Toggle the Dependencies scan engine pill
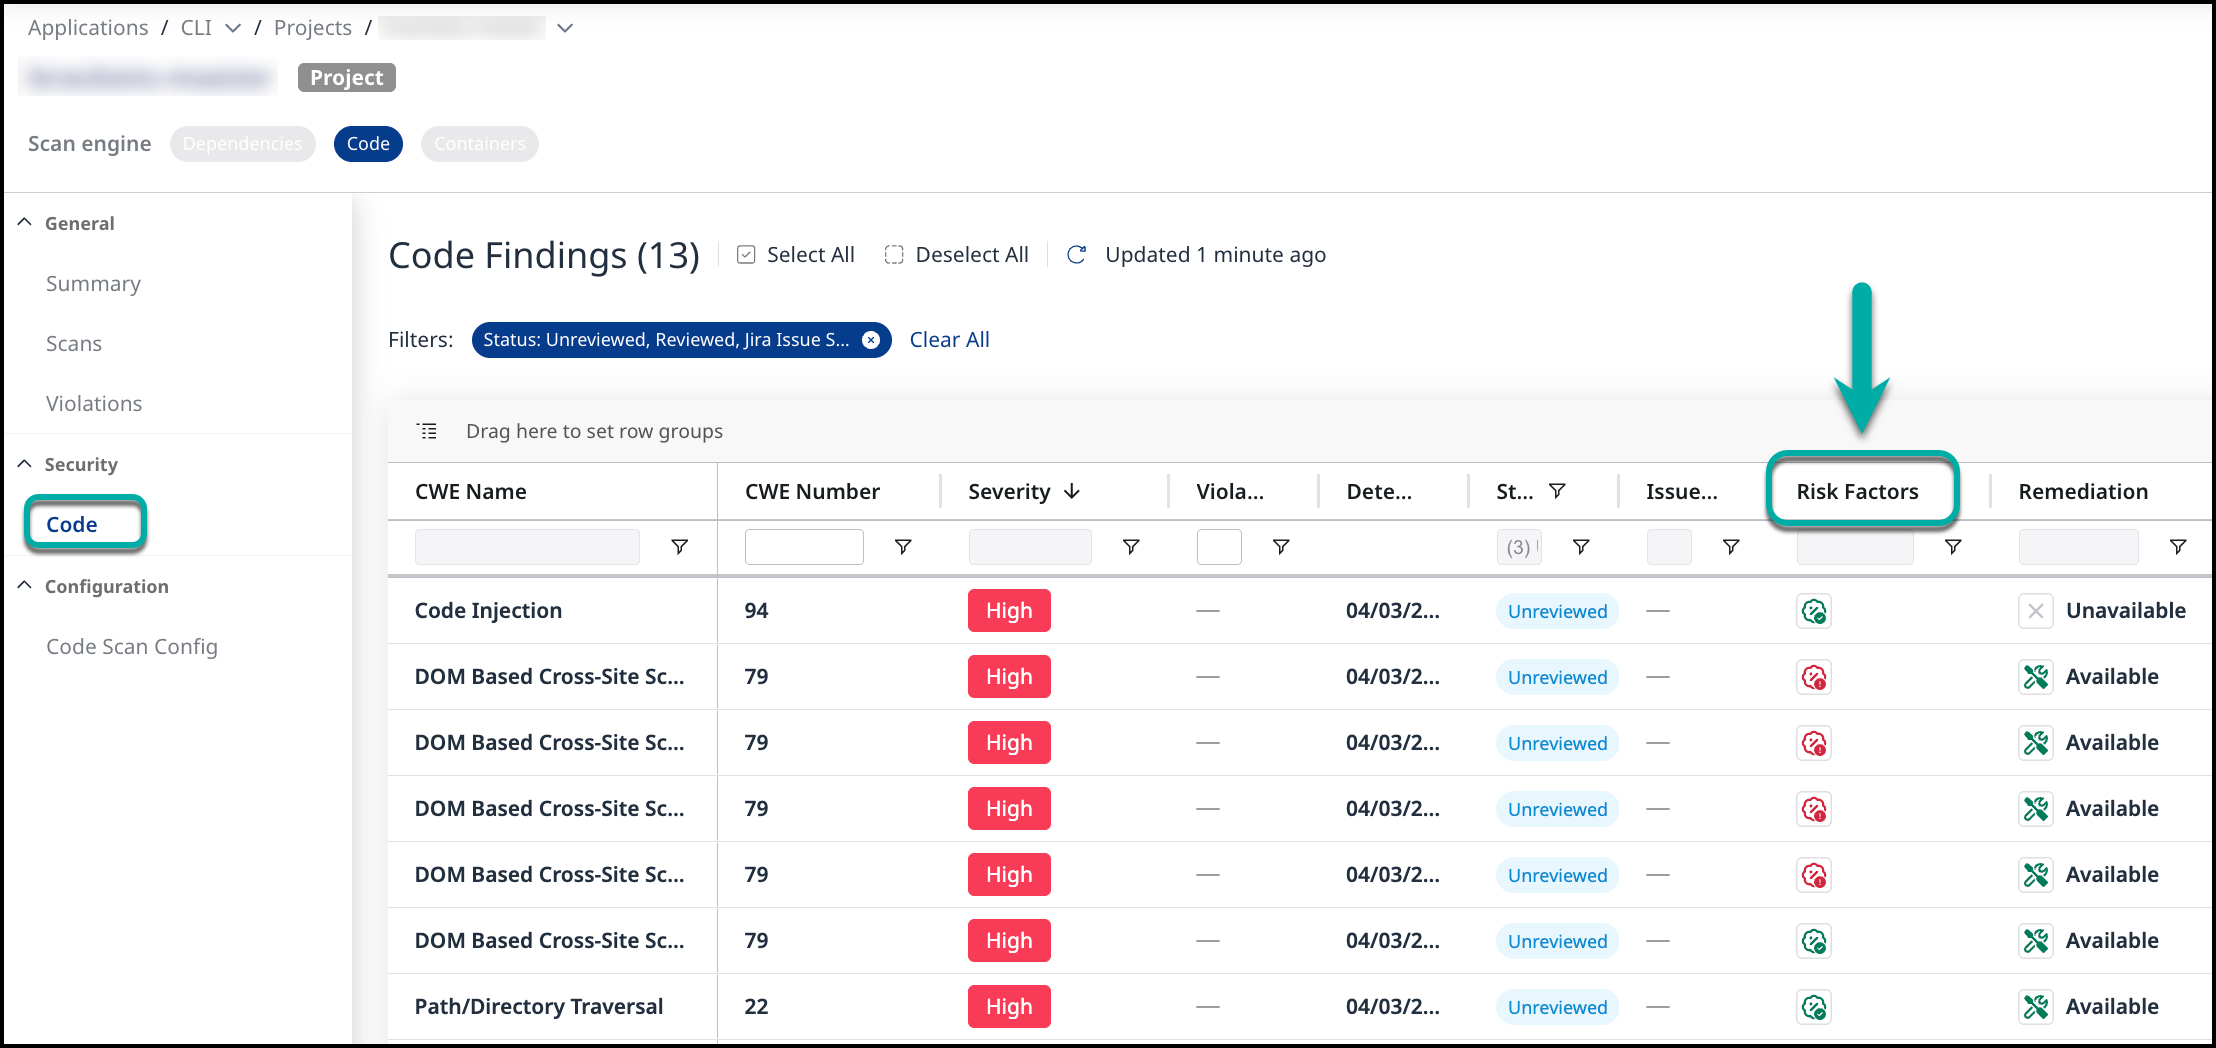Image resolution: width=2216 pixels, height=1048 pixels. pos(242,144)
